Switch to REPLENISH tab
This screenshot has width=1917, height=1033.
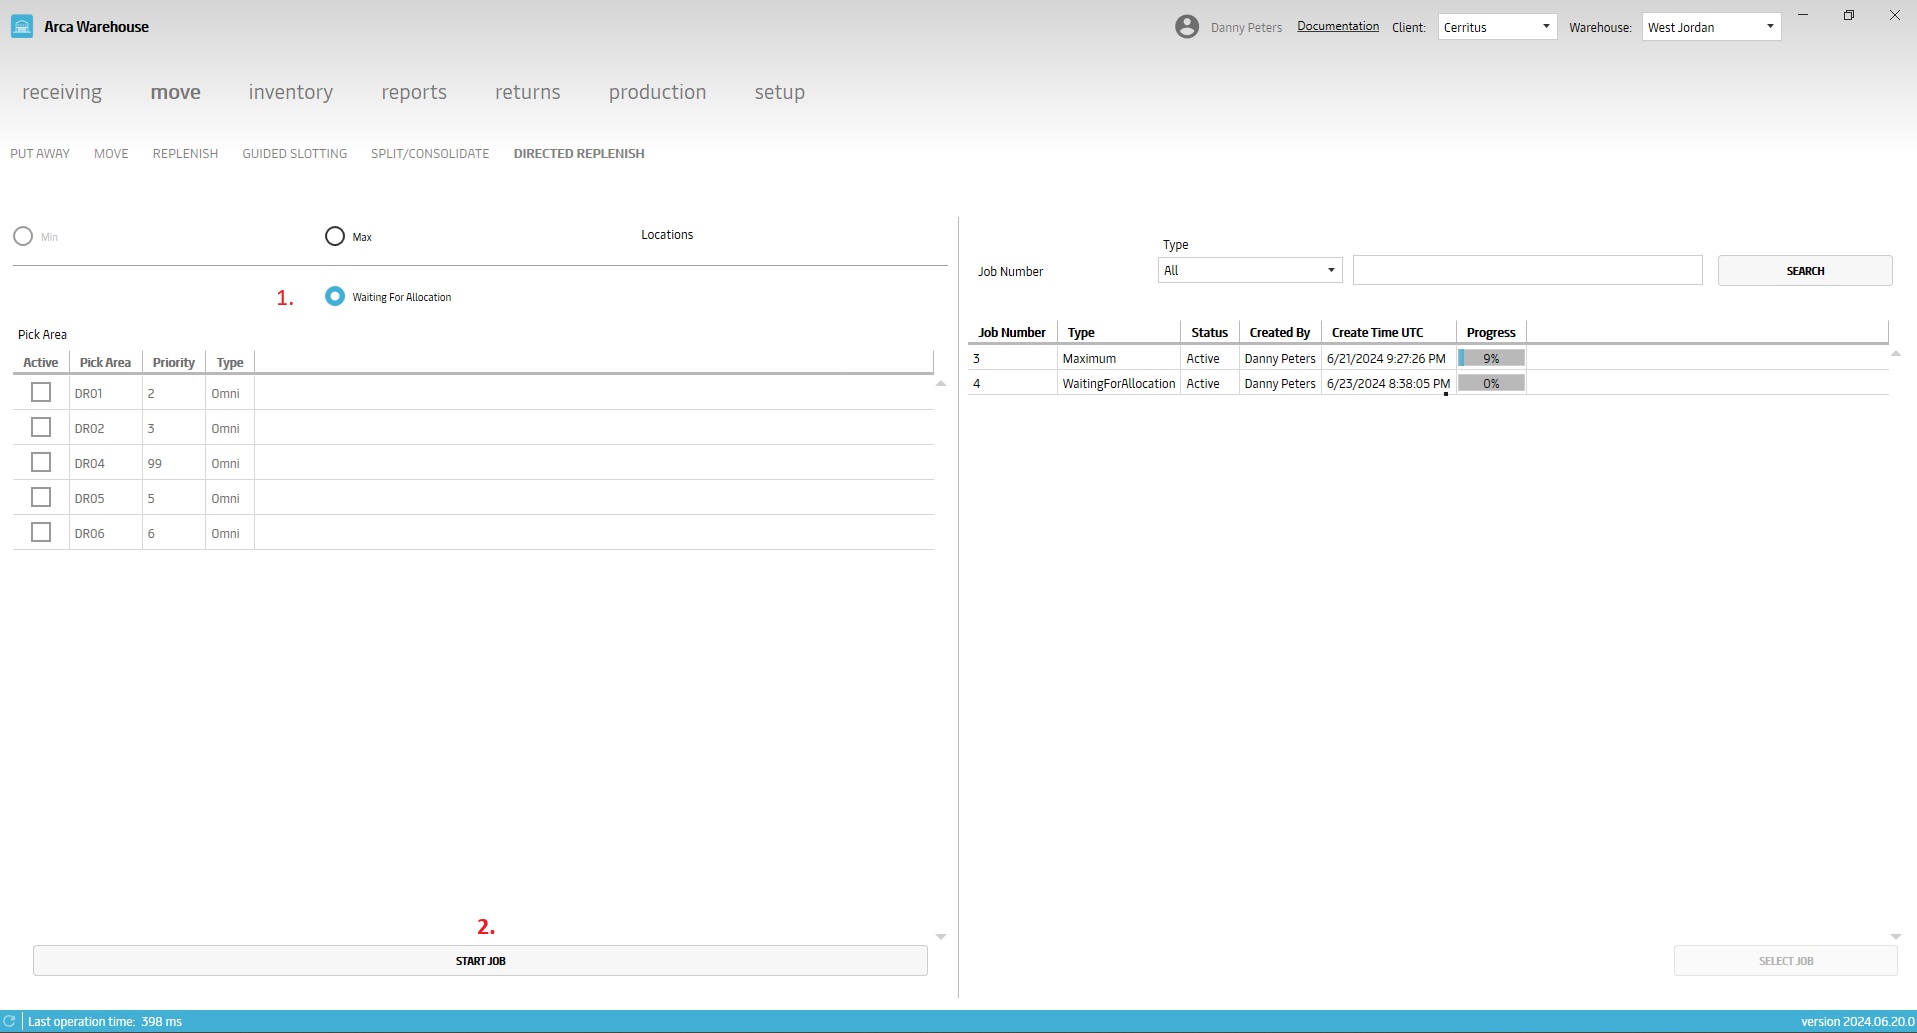tap(185, 154)
